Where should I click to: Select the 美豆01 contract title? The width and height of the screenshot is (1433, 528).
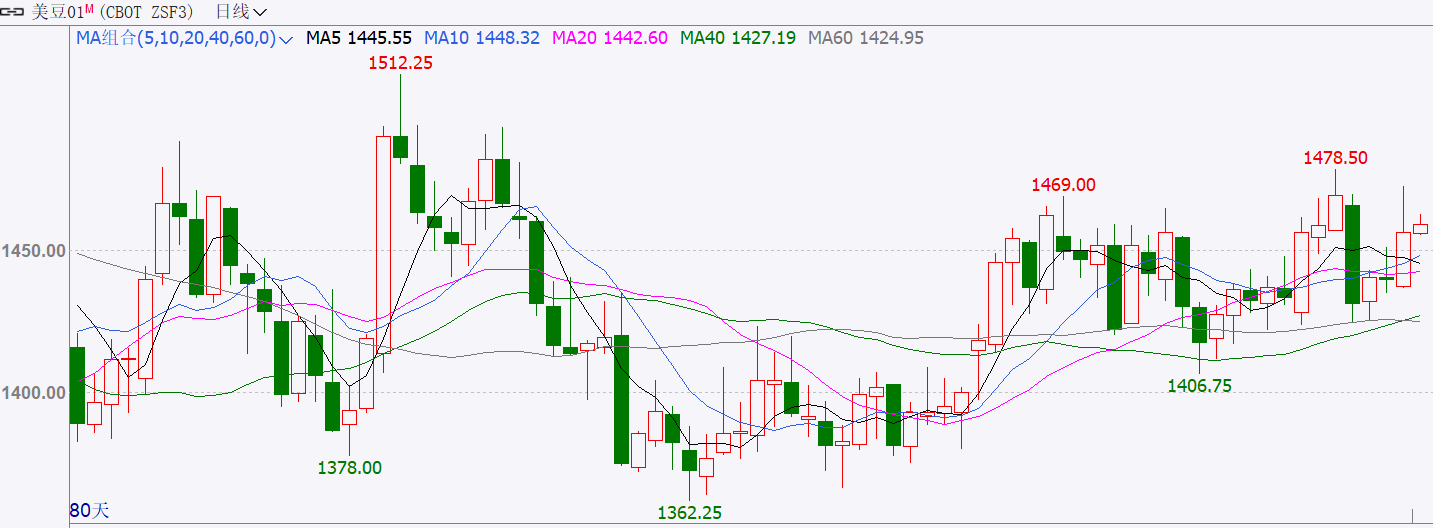pos(56,12)
